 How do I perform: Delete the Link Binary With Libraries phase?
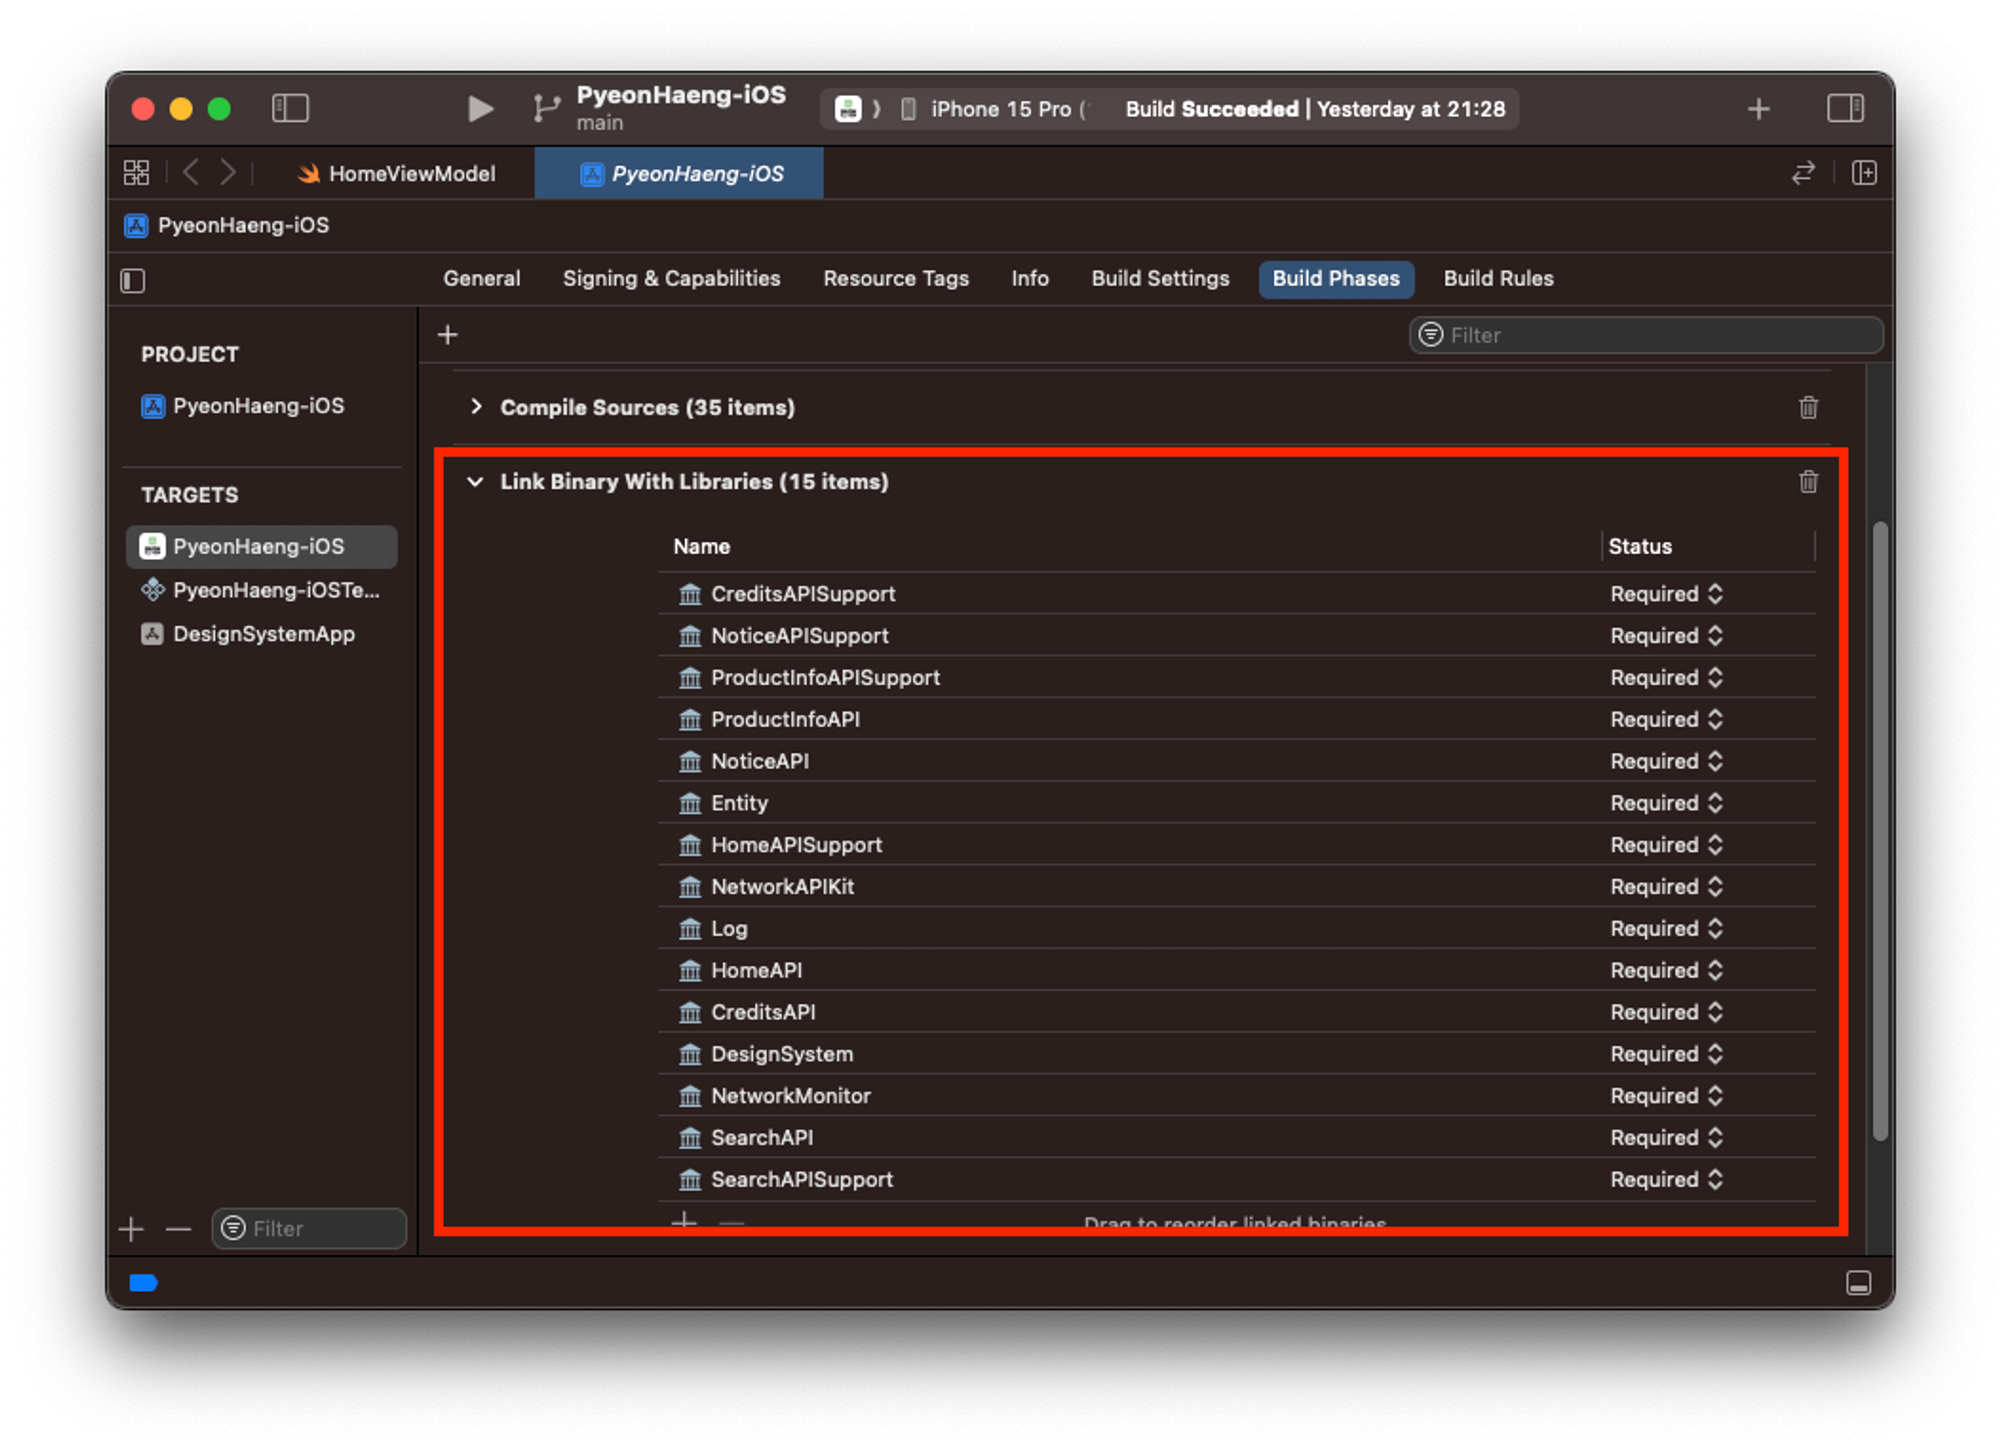click(1808, 482)
